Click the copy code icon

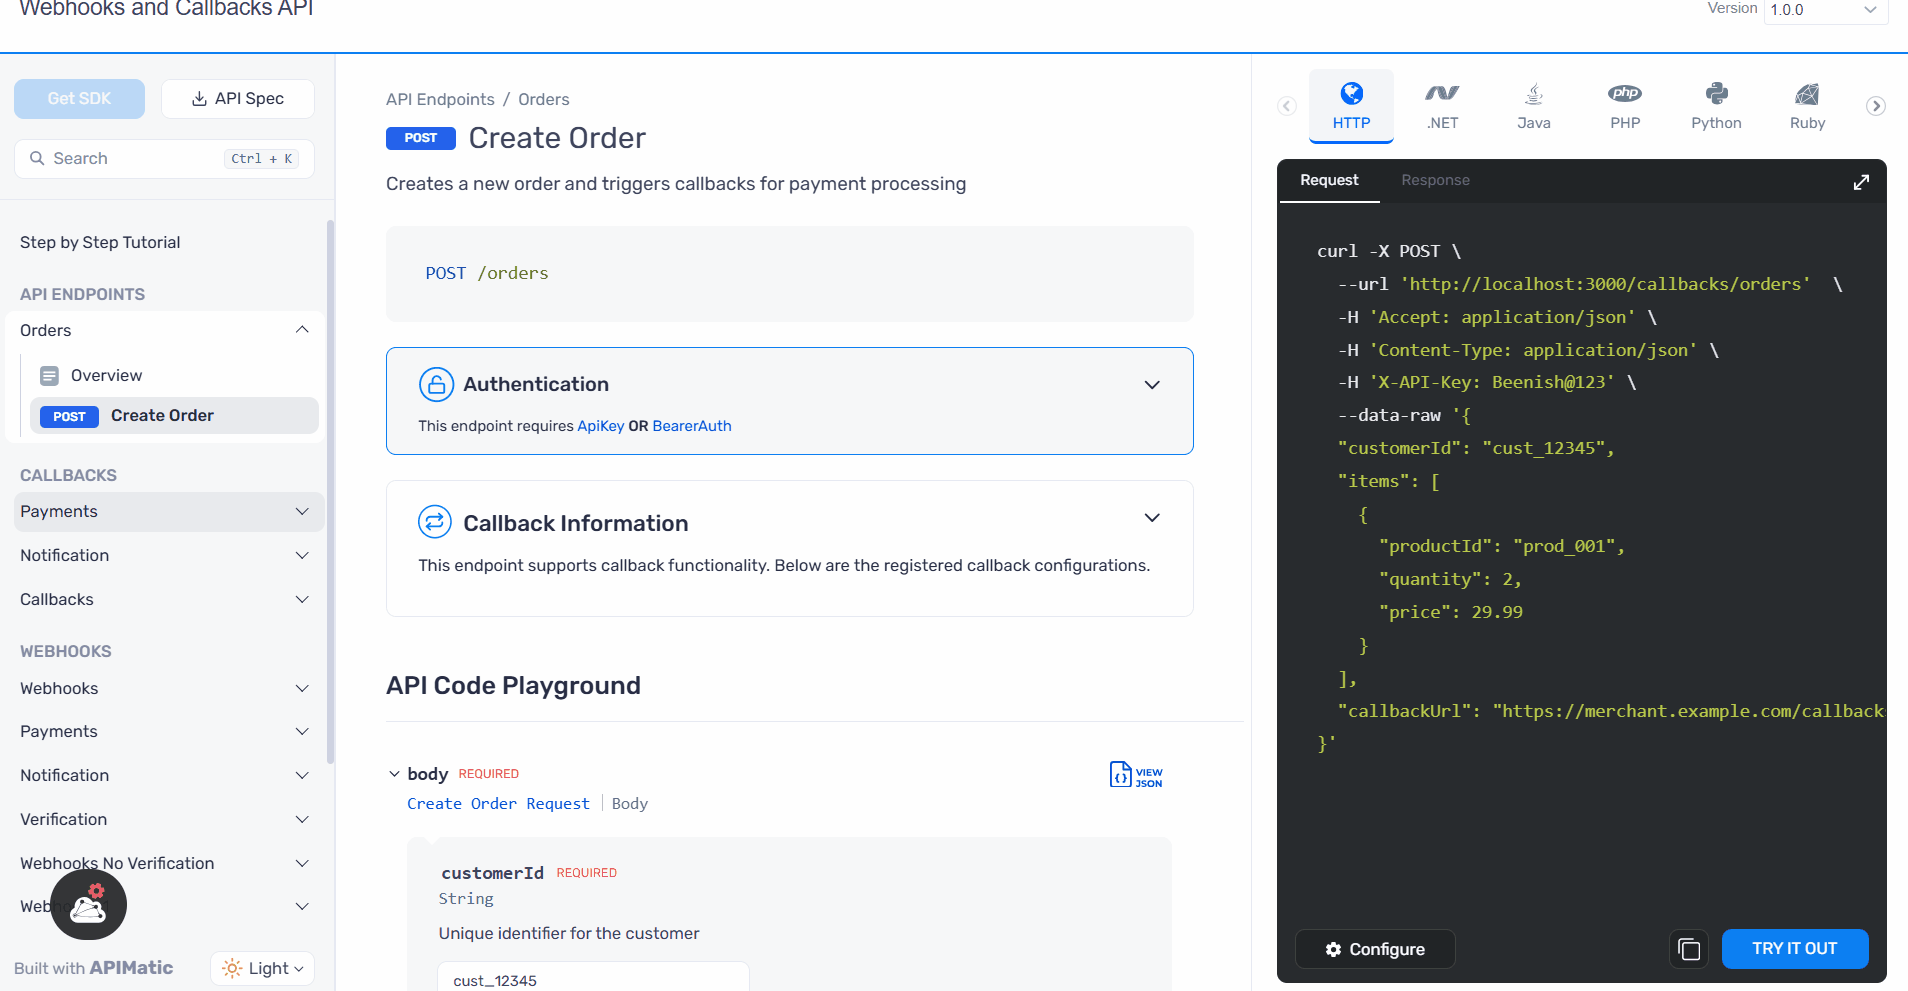coord(1689,949)
